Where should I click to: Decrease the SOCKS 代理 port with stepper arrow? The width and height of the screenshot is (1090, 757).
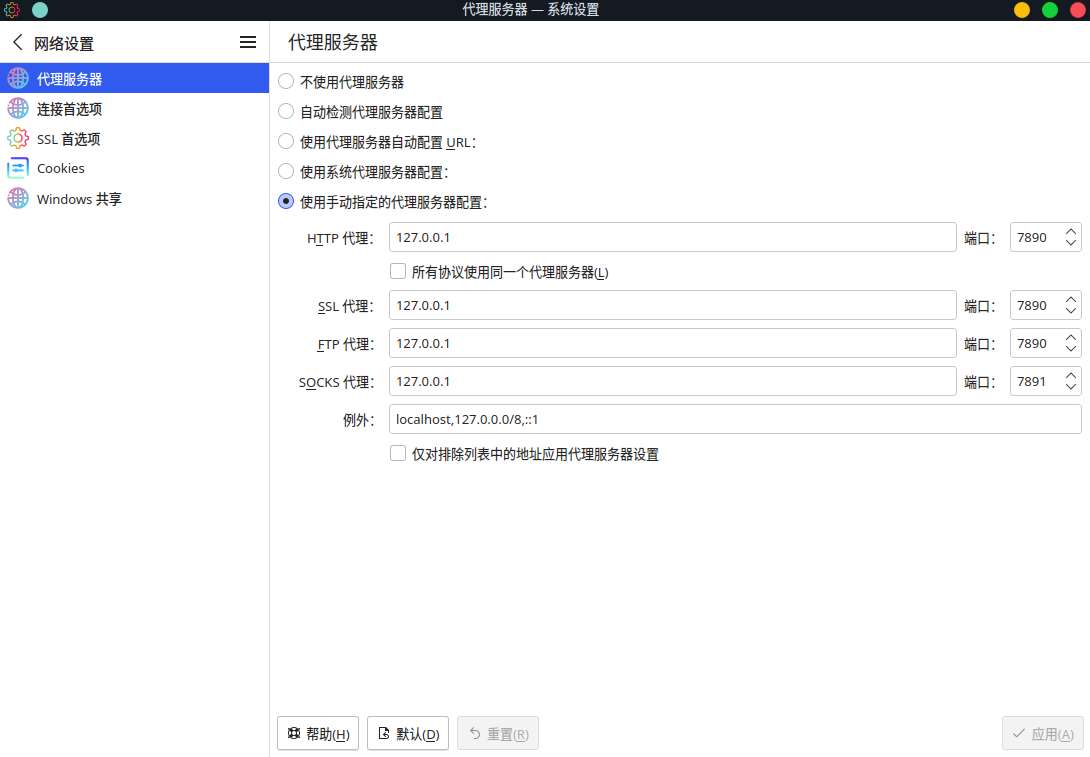pyautogui.click(x=1071, y=387)
